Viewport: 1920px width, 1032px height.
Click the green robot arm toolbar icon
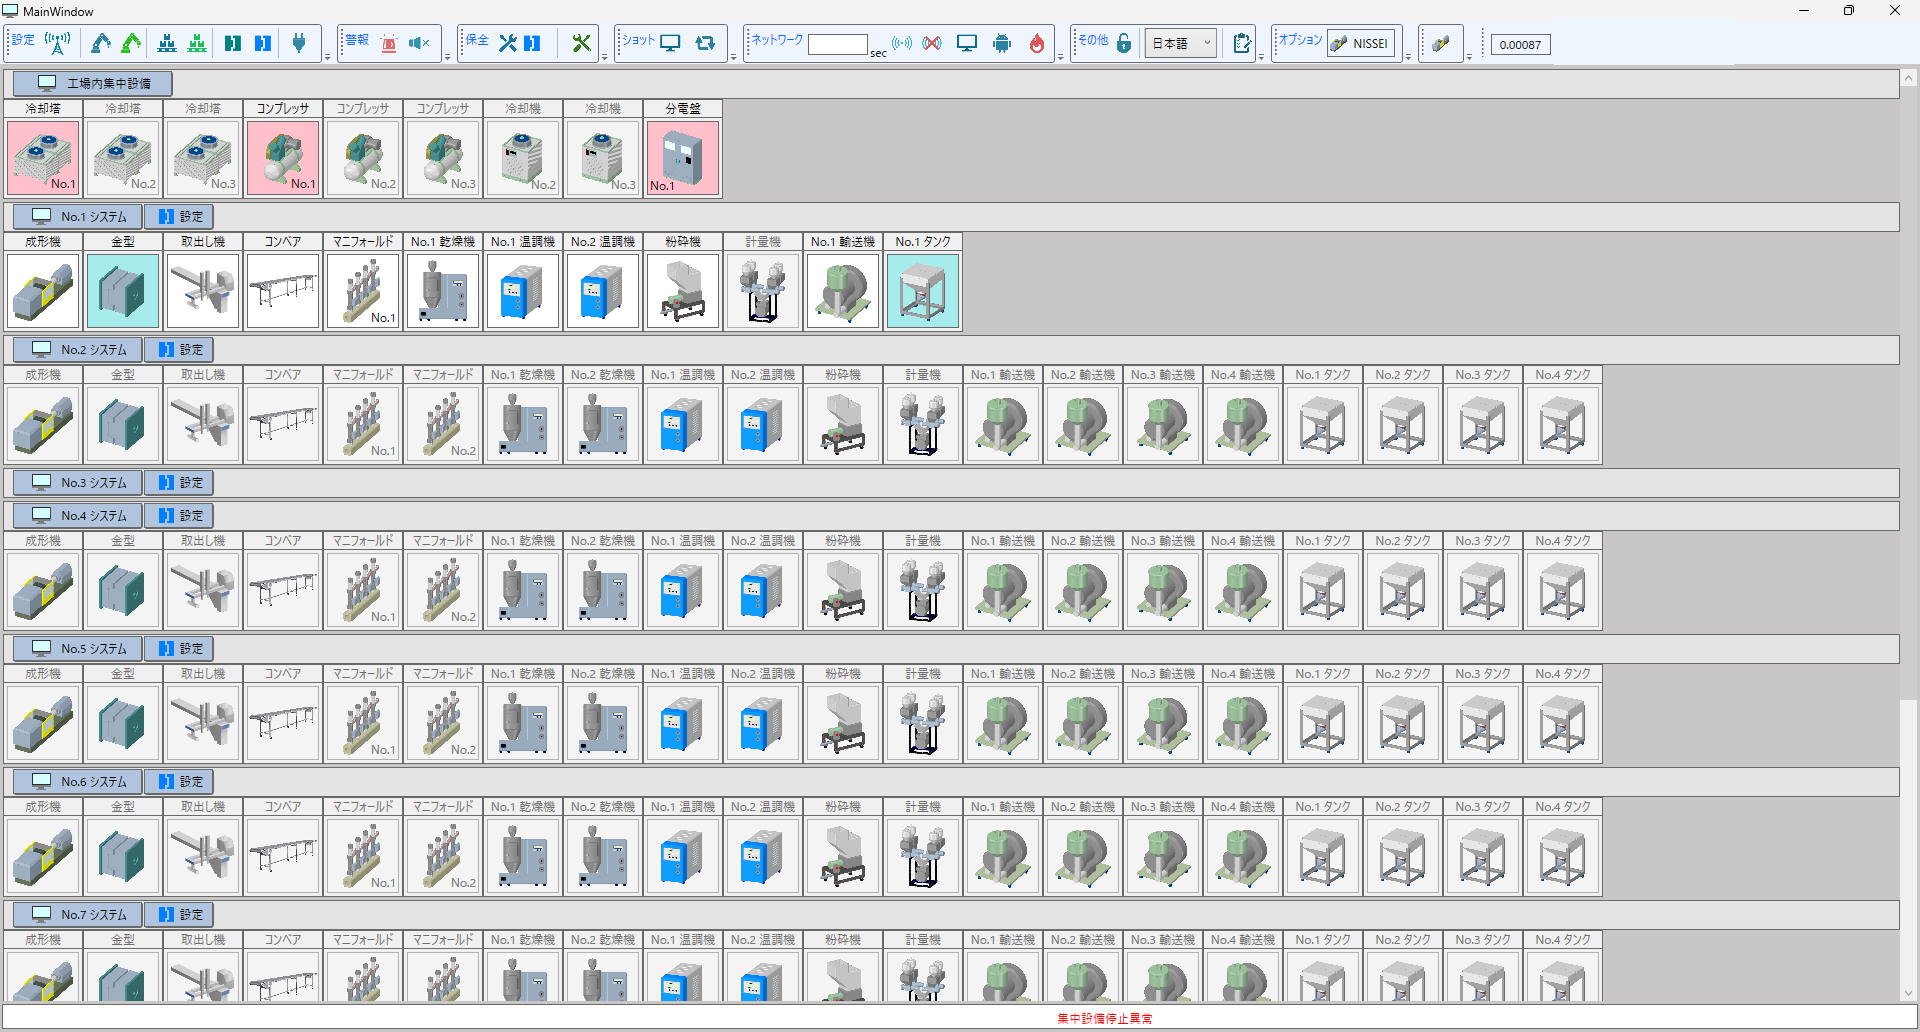(x=131, y=43)
